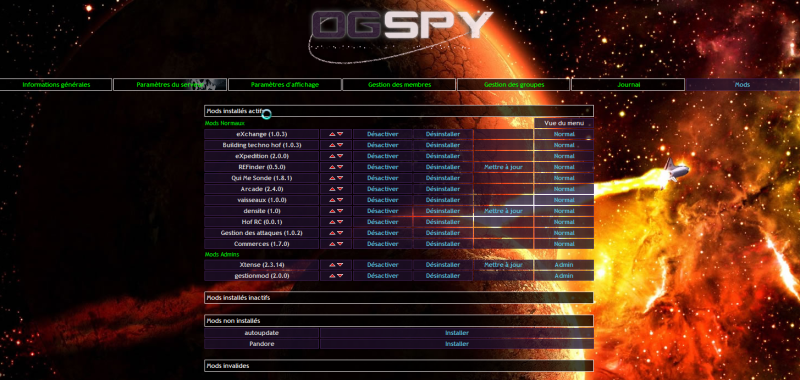800x380 pixels.
Task: Move eXchange mod up with red arrow
Action: 332,135
